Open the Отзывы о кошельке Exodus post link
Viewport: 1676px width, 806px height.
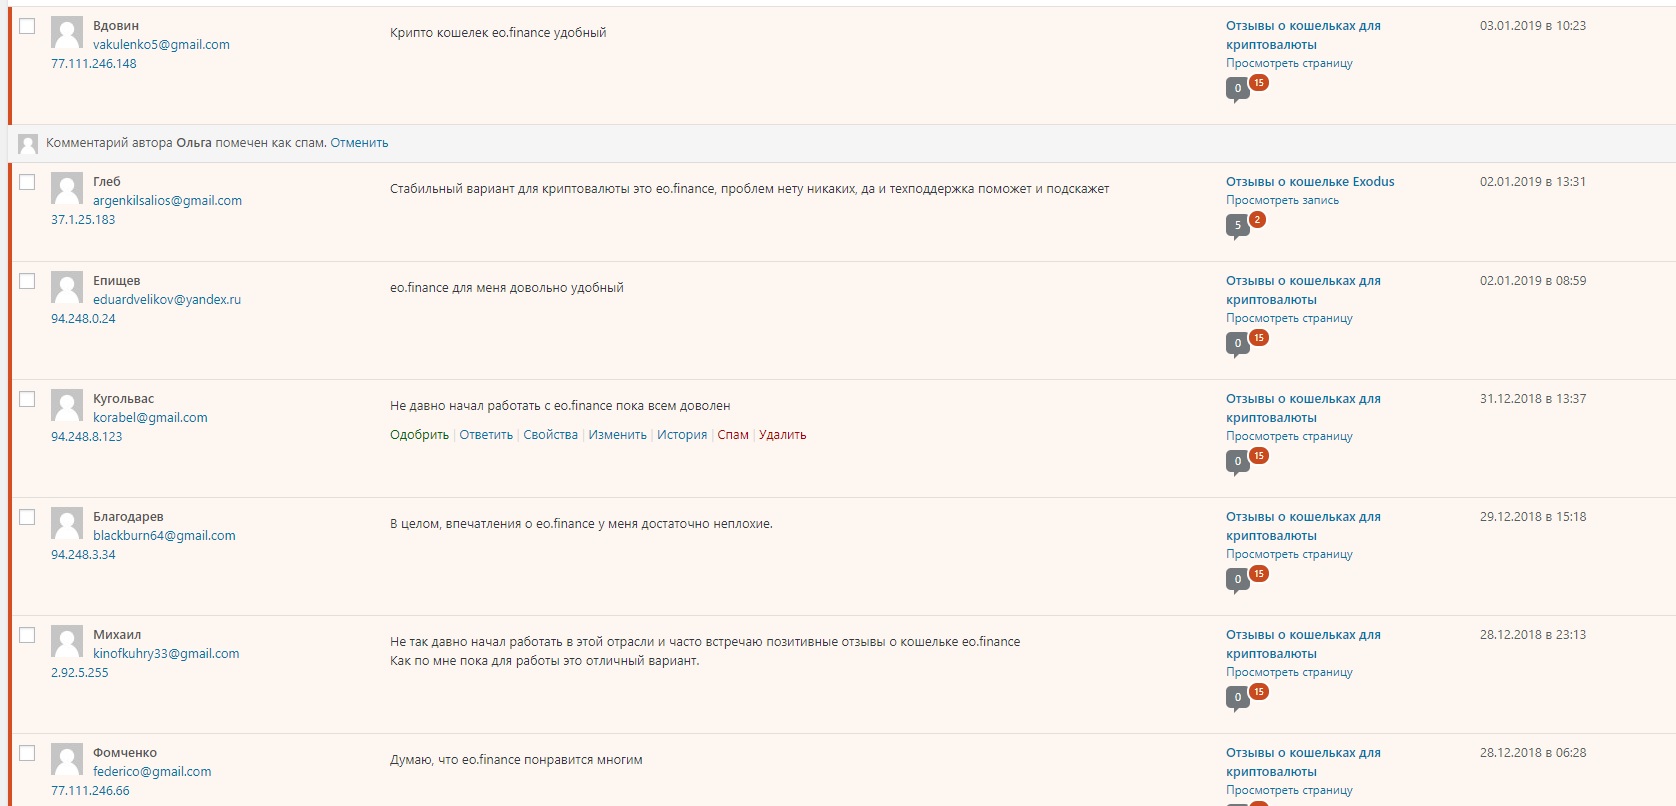click(1310, 182)
